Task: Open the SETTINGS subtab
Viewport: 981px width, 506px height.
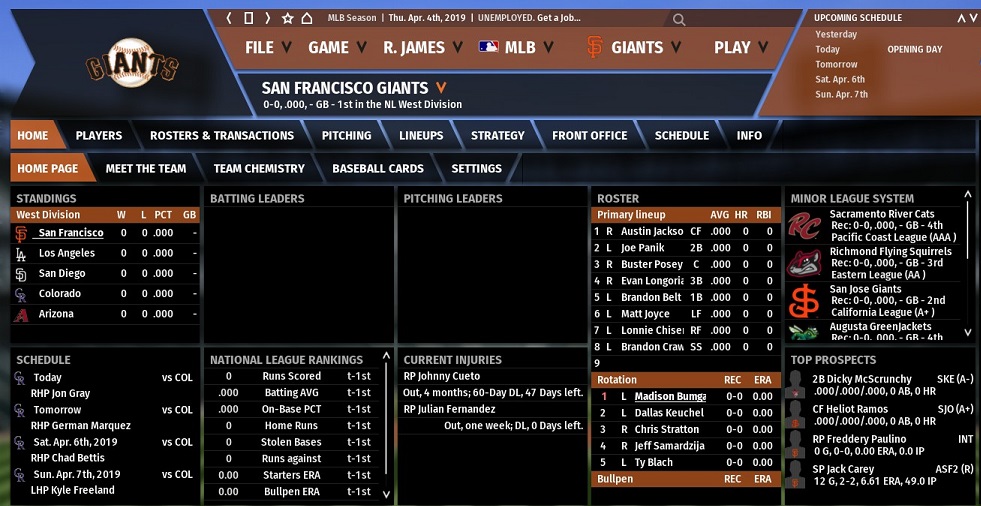Action: tap(476, 168)
